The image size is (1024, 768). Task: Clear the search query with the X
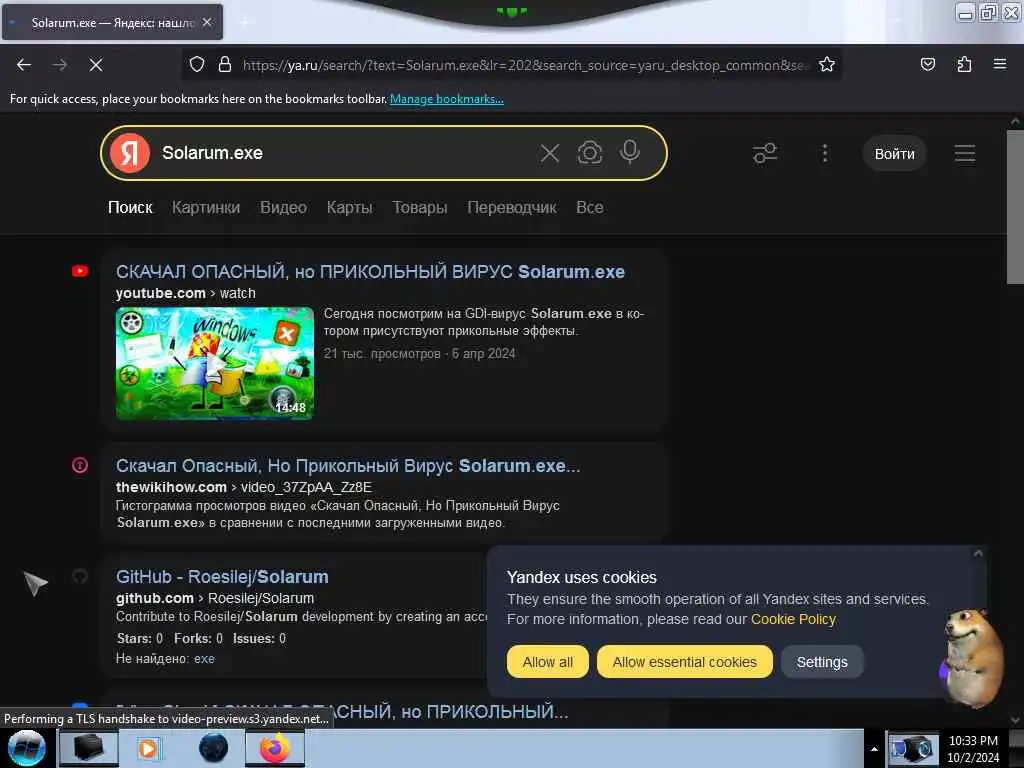point(550,153)
